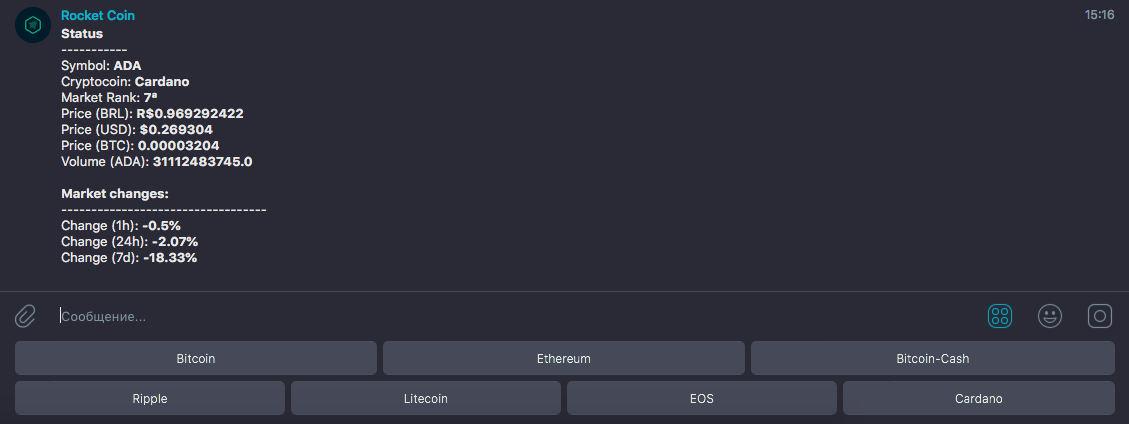This screenshot has height=424, width=1129.
Task: Open the Rocket Coin avatar
Action: click(x=33, y=25)
